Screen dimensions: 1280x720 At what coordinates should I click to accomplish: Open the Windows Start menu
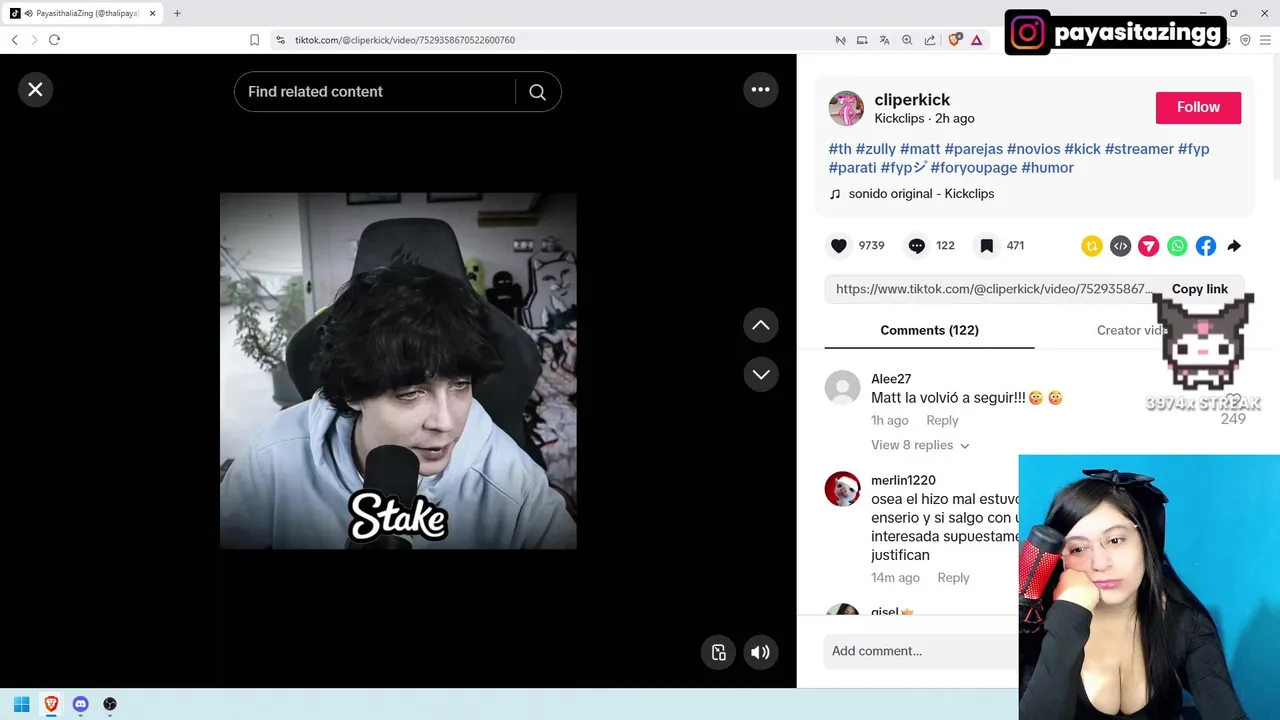point(22,704)
